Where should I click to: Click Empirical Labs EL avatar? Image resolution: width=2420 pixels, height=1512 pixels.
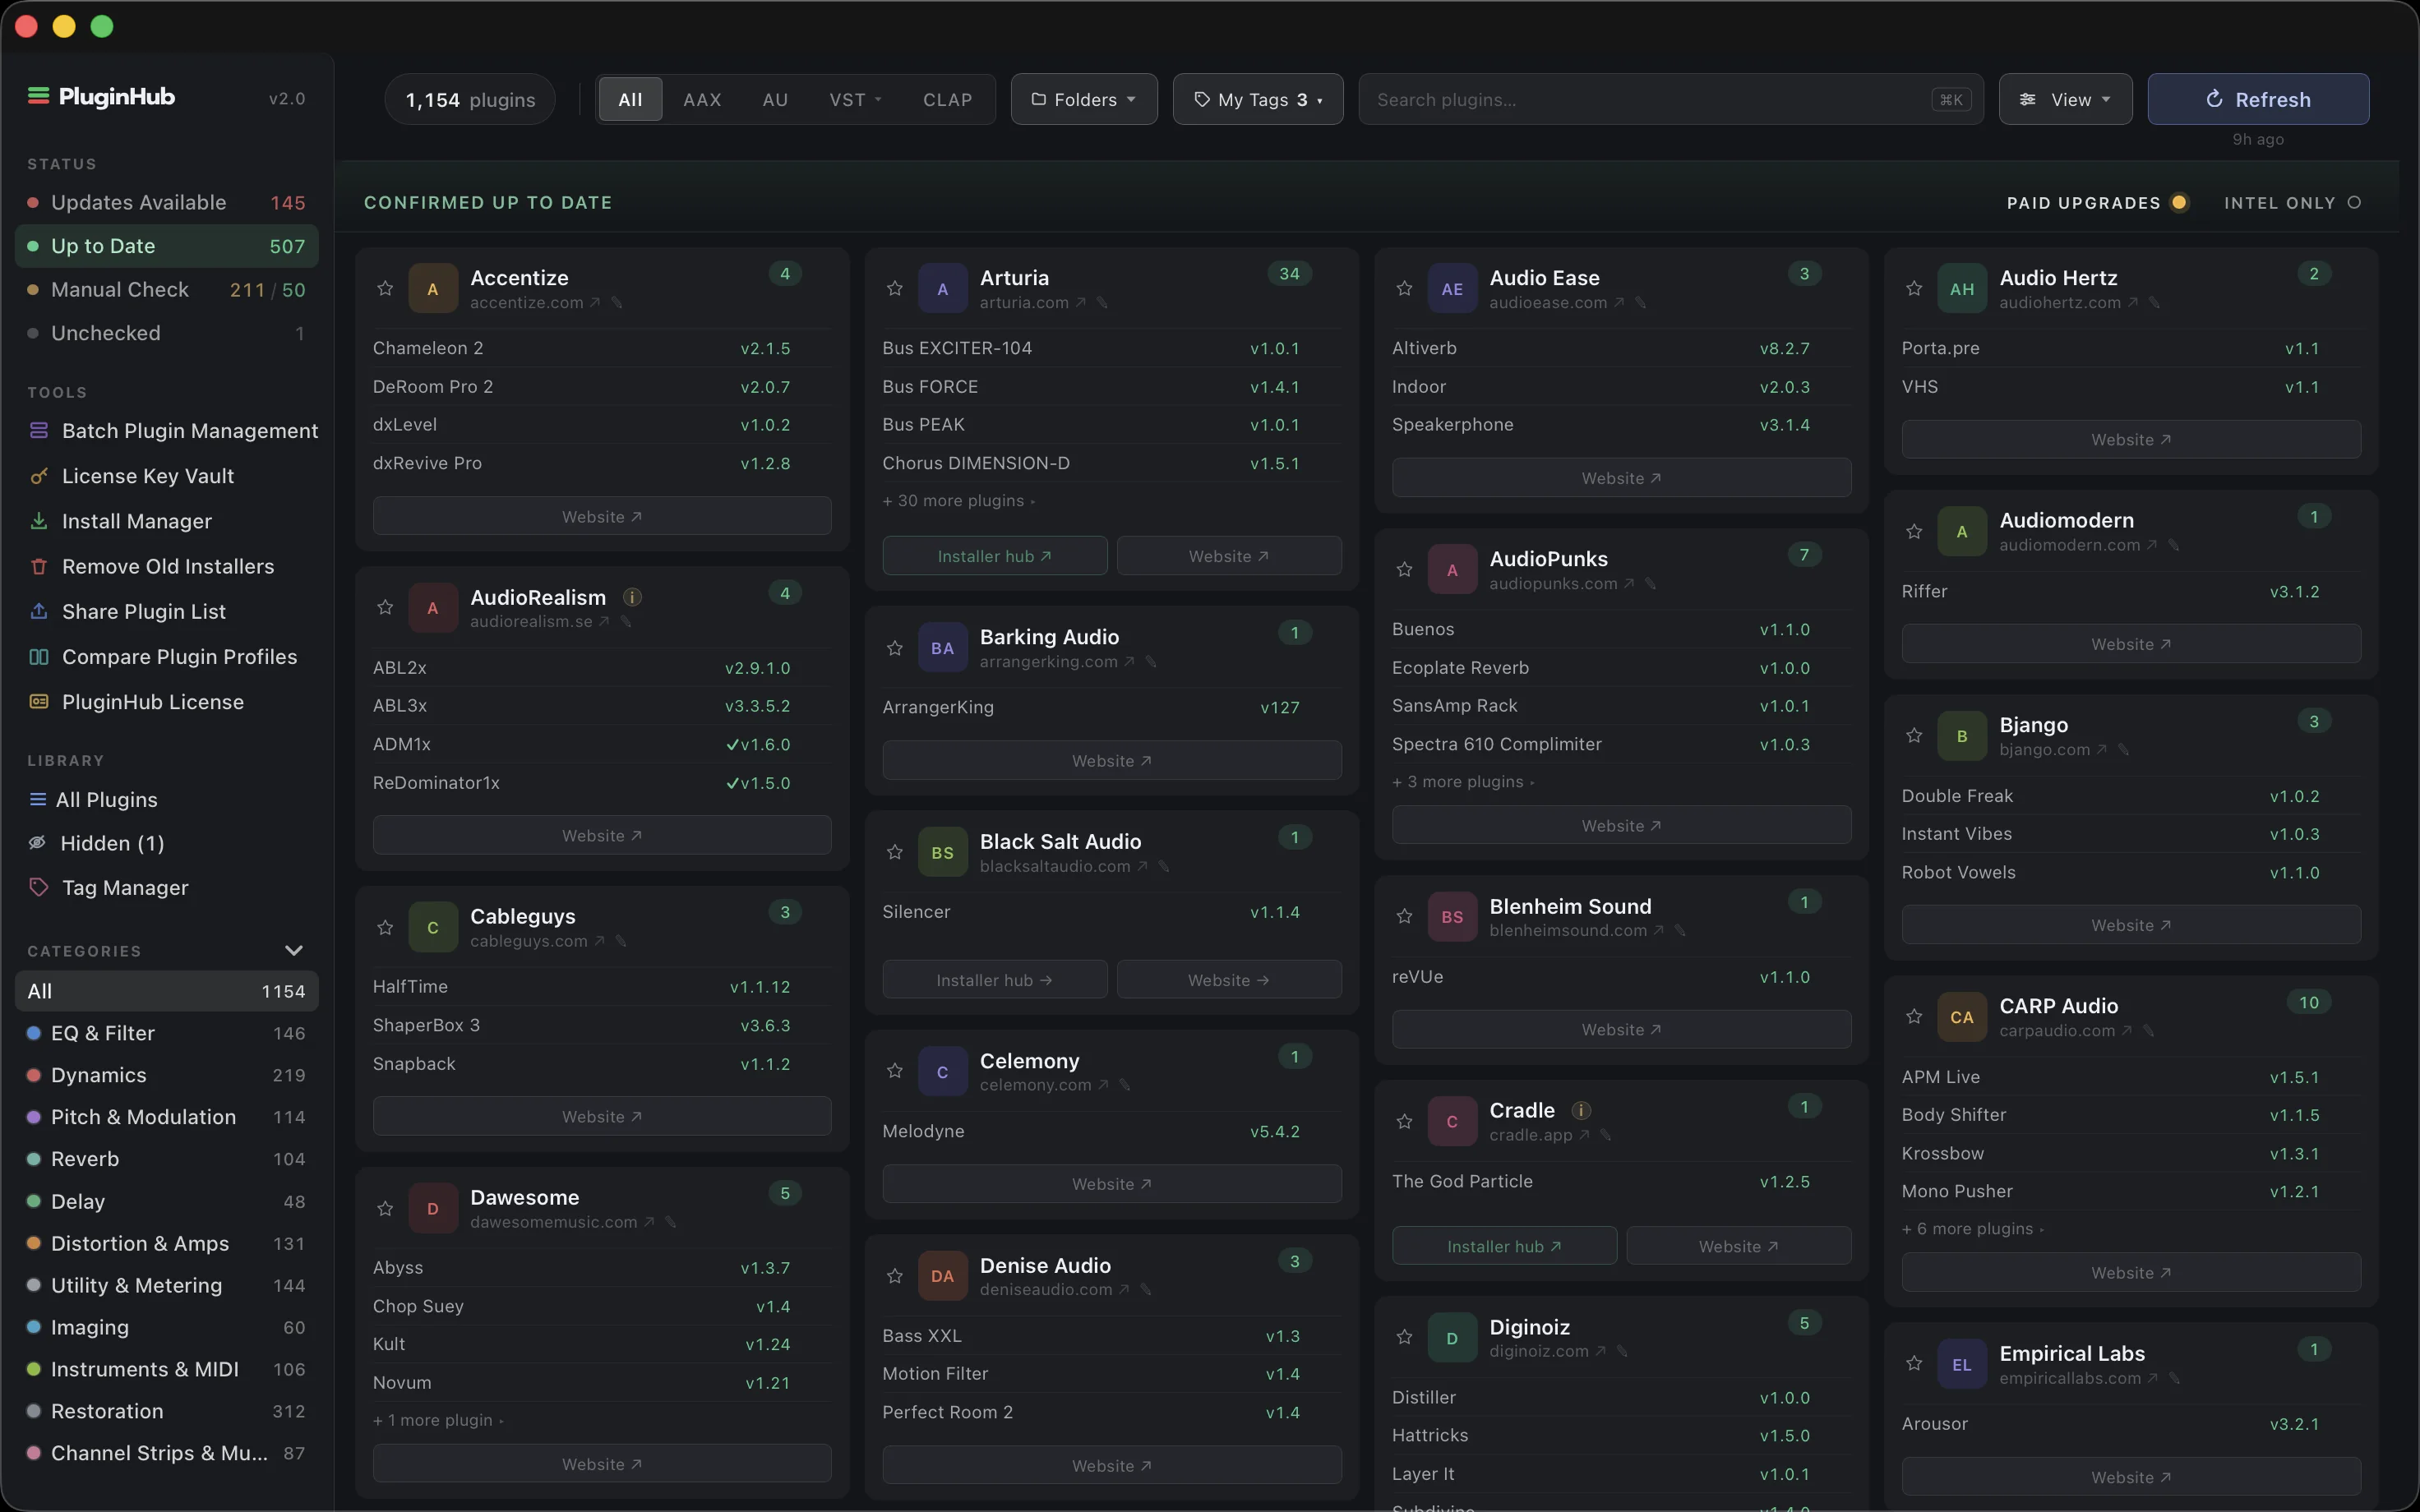click(x=1962, y=1365)
